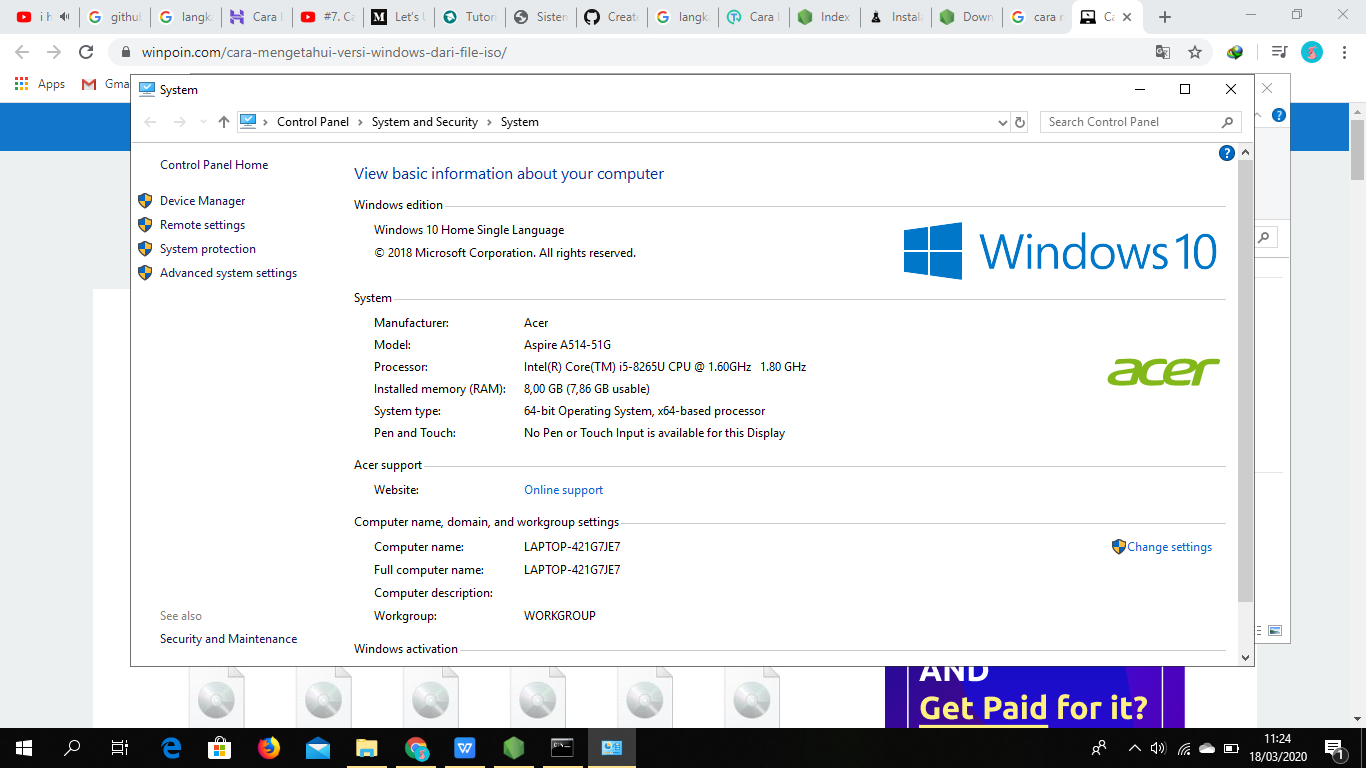Open Advanced system settings

click(x=228, y=273)
